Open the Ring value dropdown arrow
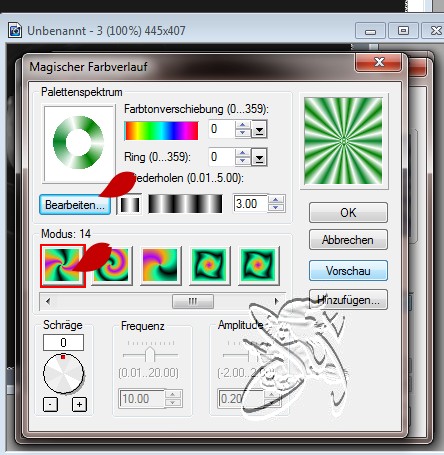This screenshot has width=444, height=455. click(x=259, y=157)
